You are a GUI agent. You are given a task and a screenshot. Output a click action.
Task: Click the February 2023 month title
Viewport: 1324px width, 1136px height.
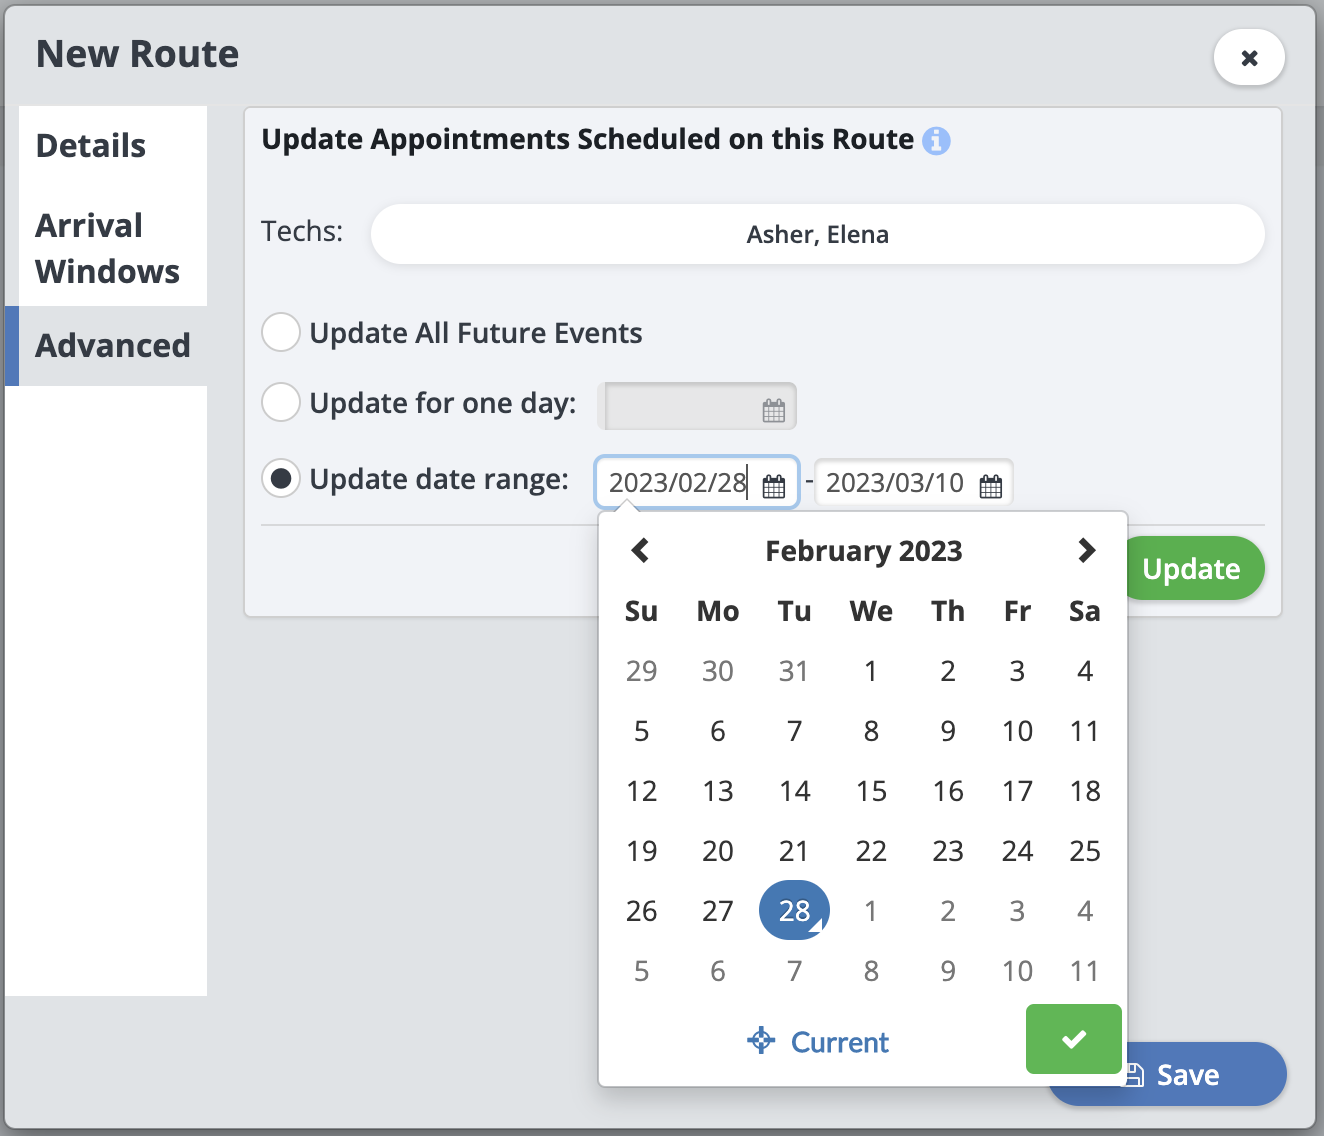coord(863,551)
